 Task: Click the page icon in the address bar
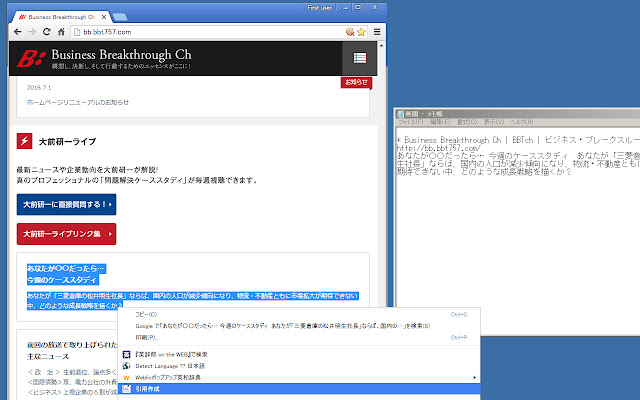click(x=77, y=32)
